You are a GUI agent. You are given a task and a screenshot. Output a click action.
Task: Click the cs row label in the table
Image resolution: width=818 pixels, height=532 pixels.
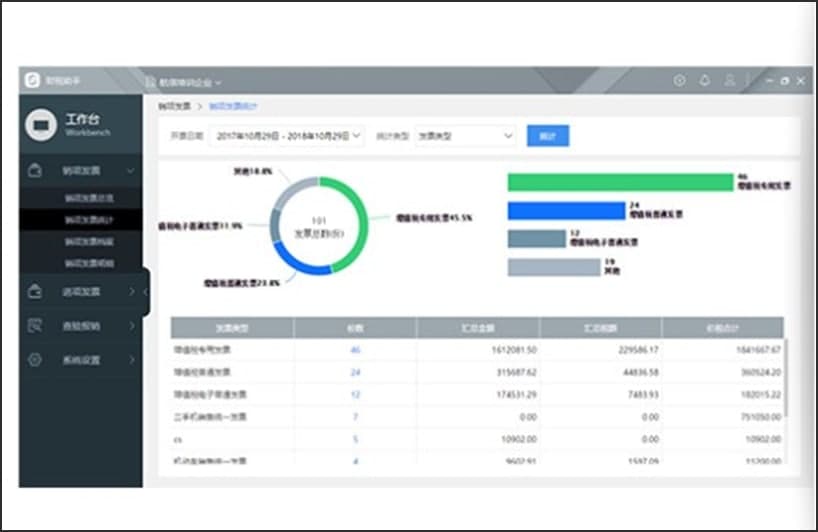[x=178, y=440]
